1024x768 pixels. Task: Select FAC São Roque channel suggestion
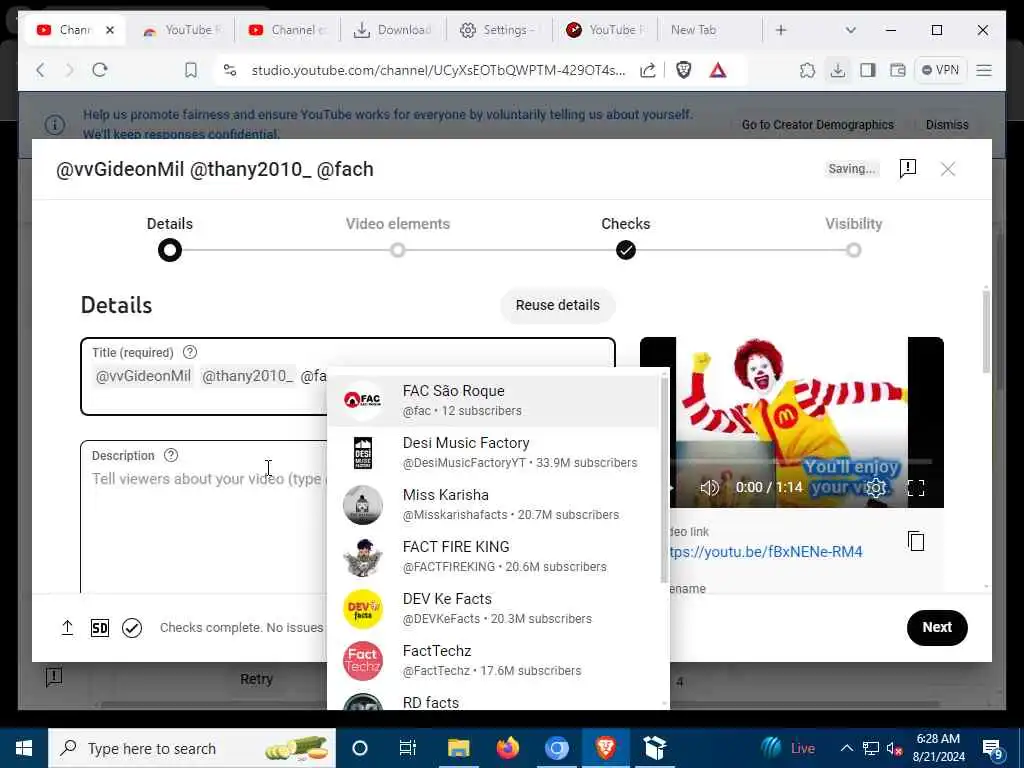494,400
